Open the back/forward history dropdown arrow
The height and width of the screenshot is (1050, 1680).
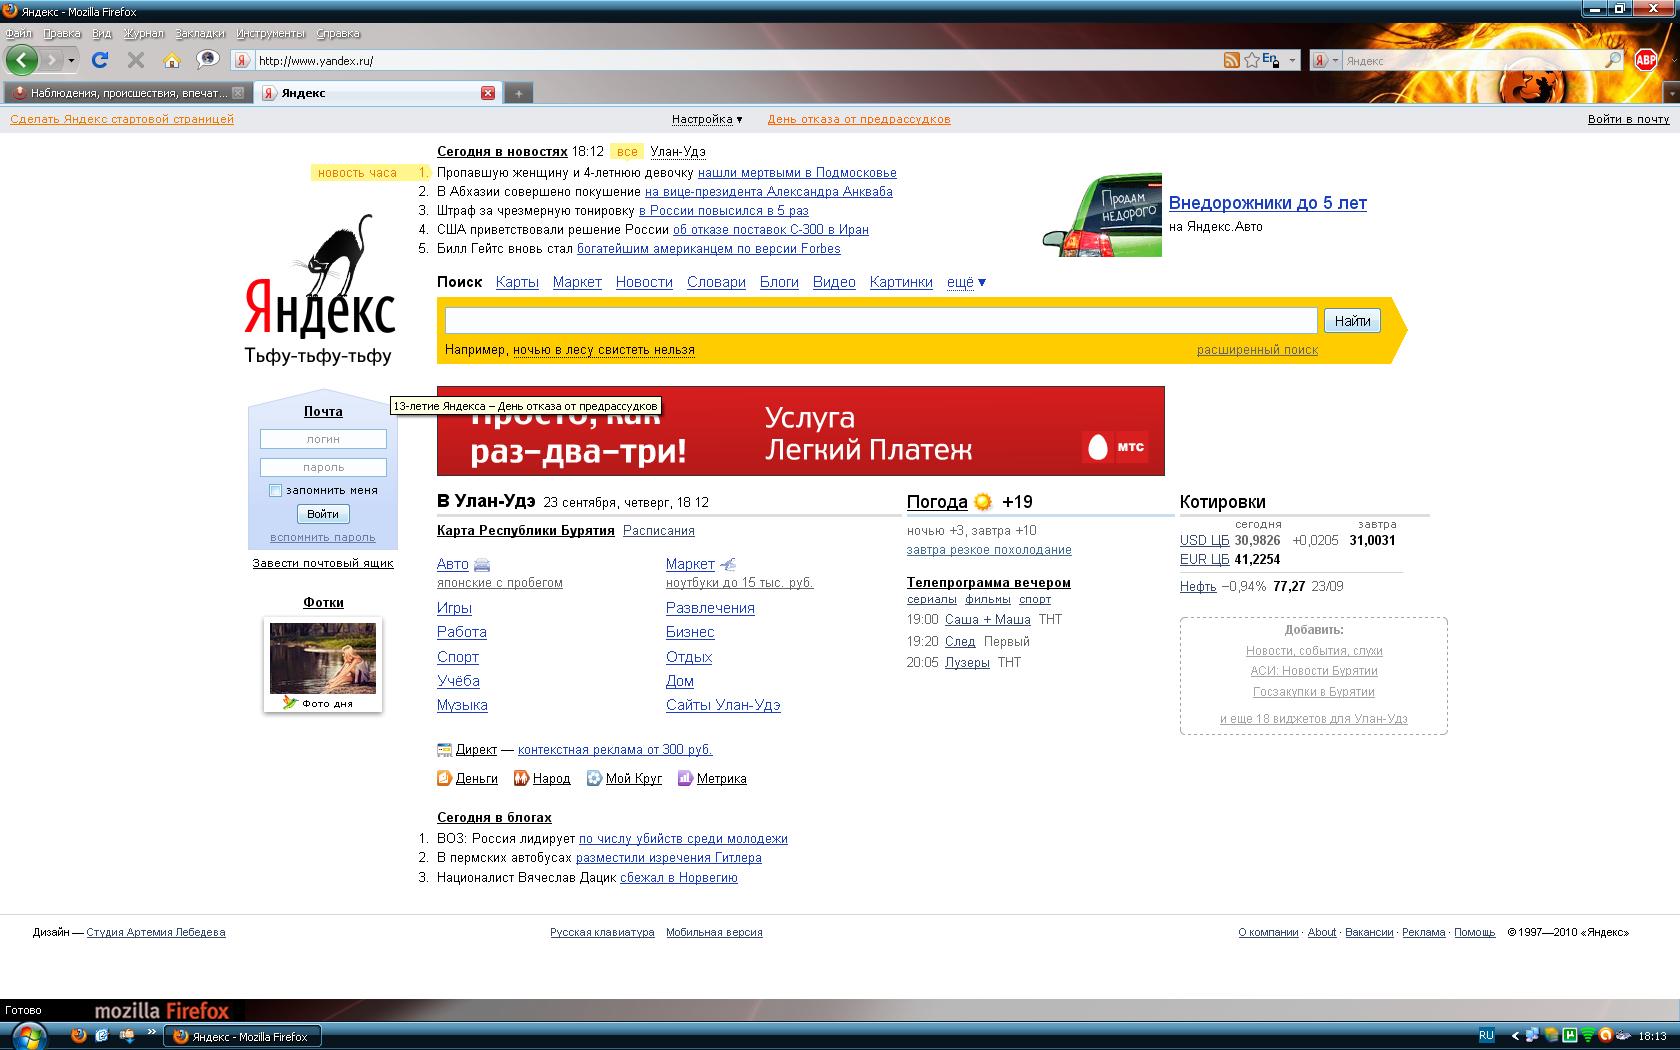pyautogui.click(x=71, y=60)
